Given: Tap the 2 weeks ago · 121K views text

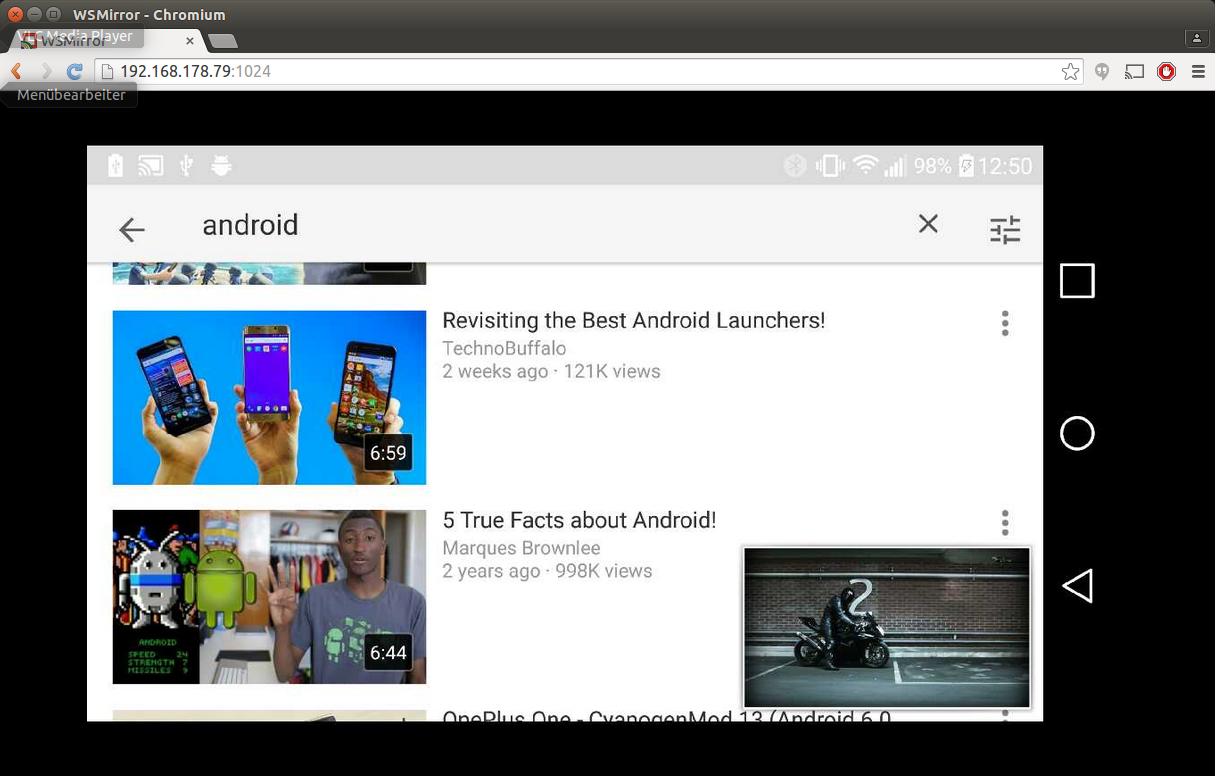Looking at the screenshot, I should pos(551,371).
